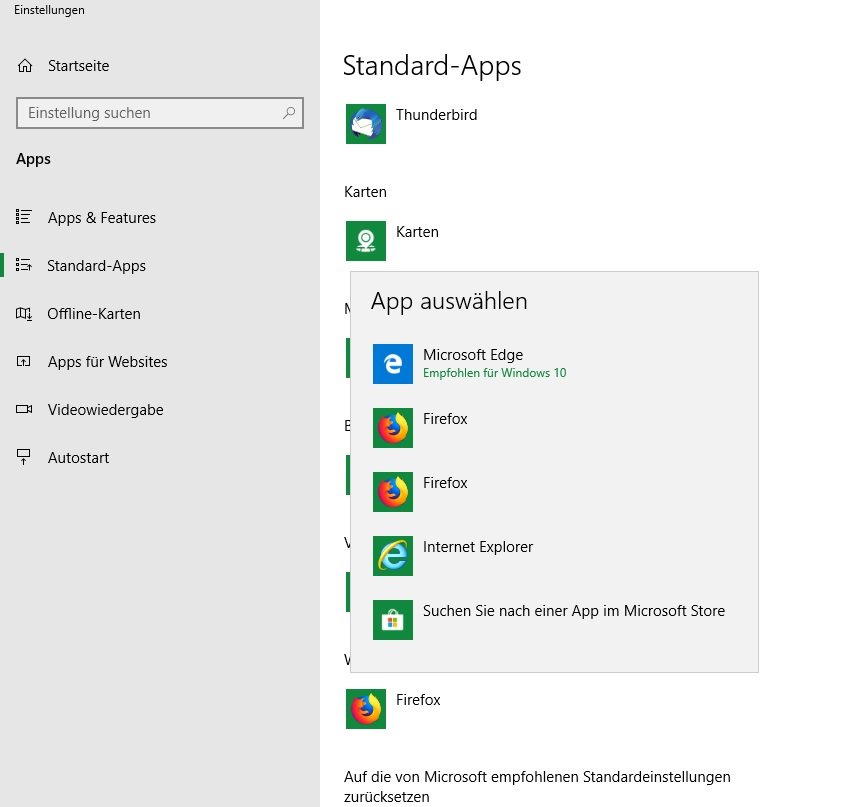Go to Apps für Websites
This screenshot has width=855, height=807.
point(107,362)
